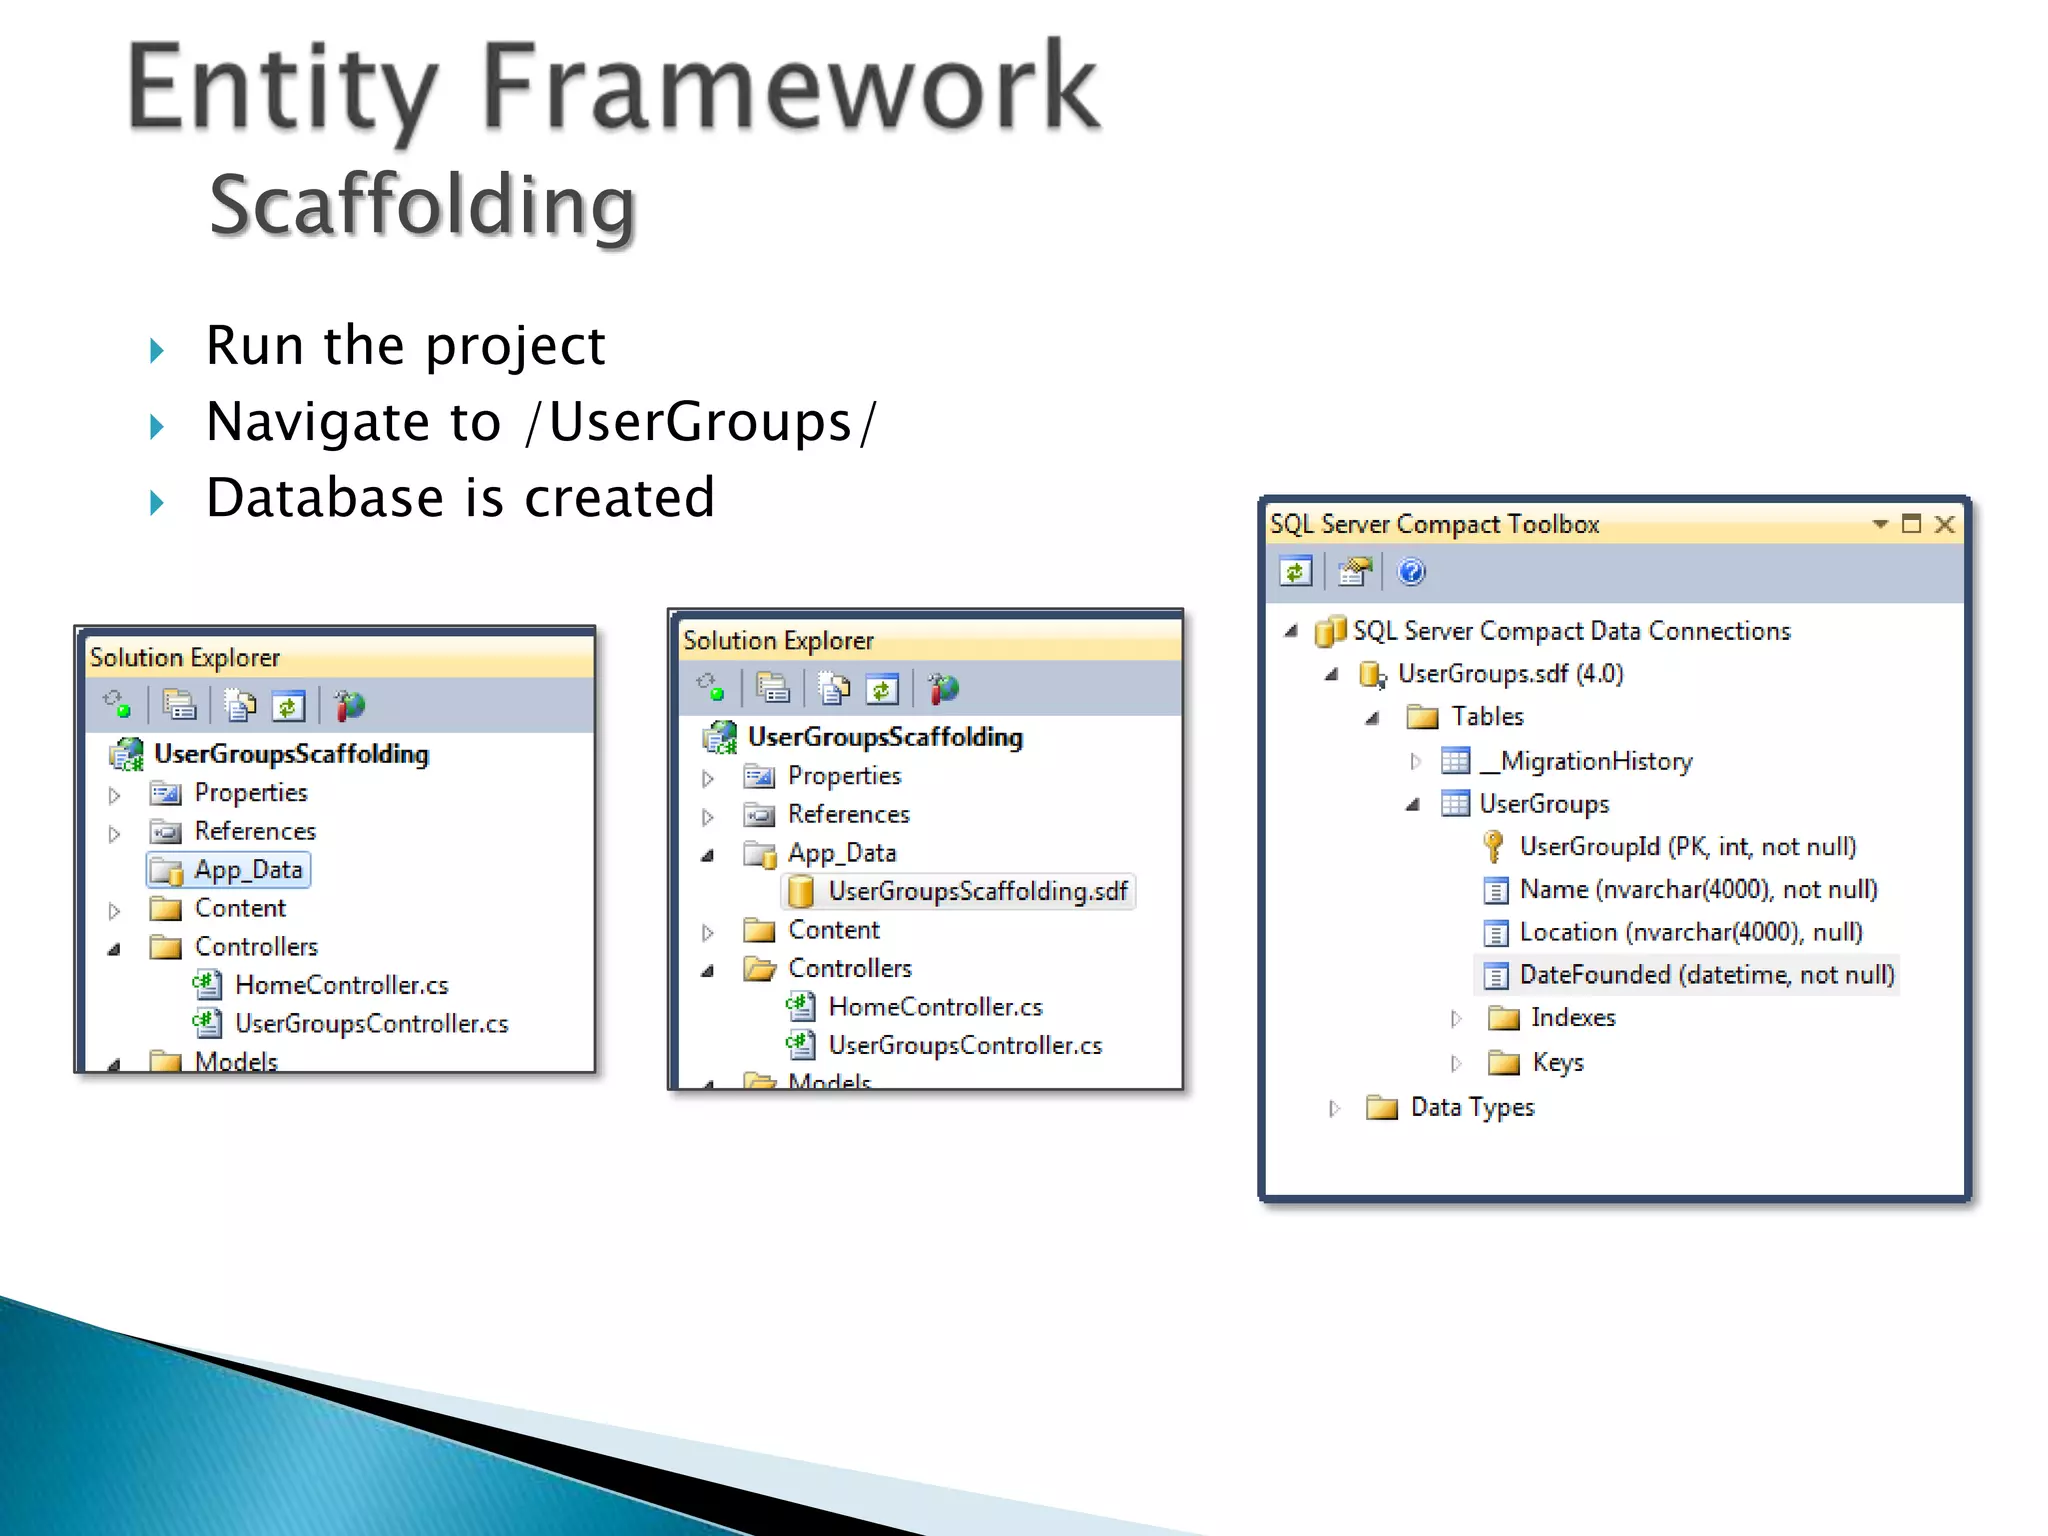Click the UserGroupsScaffolding.sdf database file icon
The image size is (2048, 1536).
click(801, 891)
